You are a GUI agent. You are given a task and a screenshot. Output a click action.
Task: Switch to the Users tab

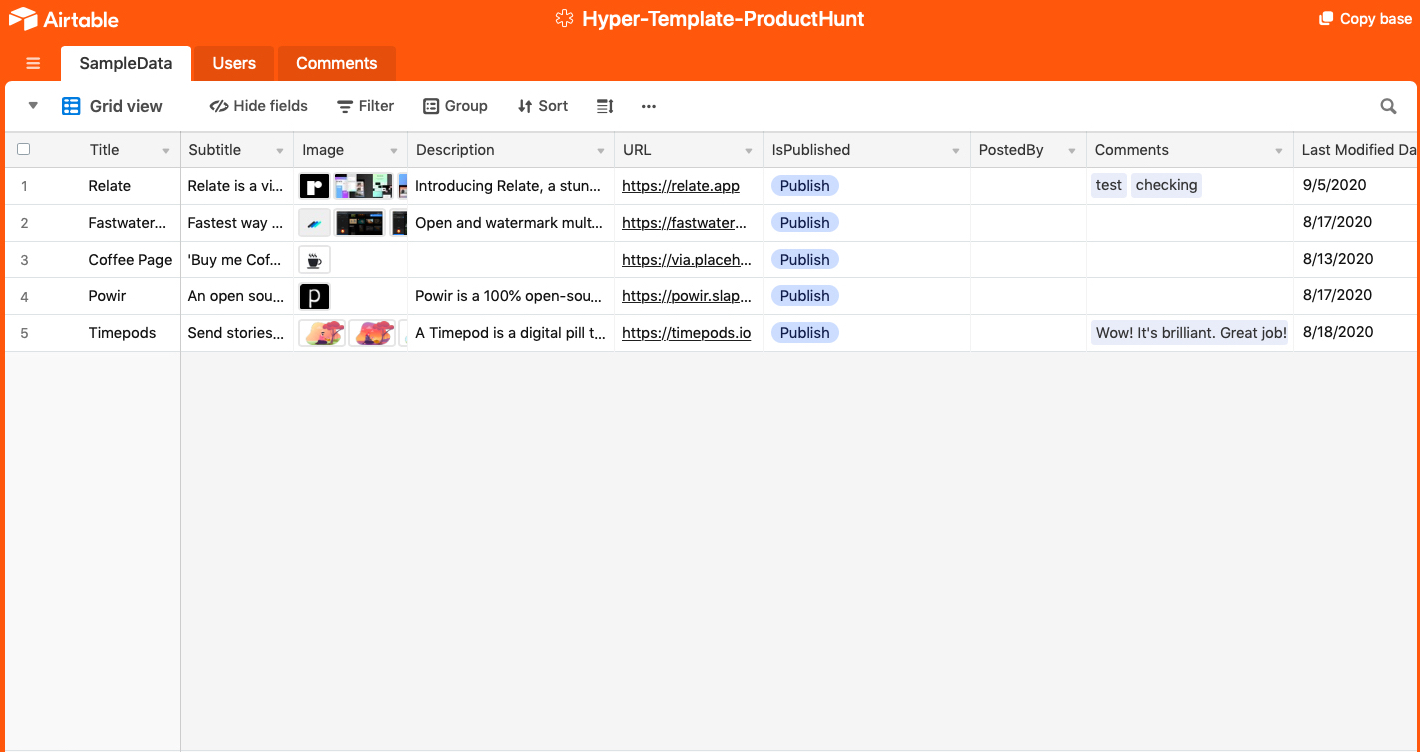click(234, 63)
